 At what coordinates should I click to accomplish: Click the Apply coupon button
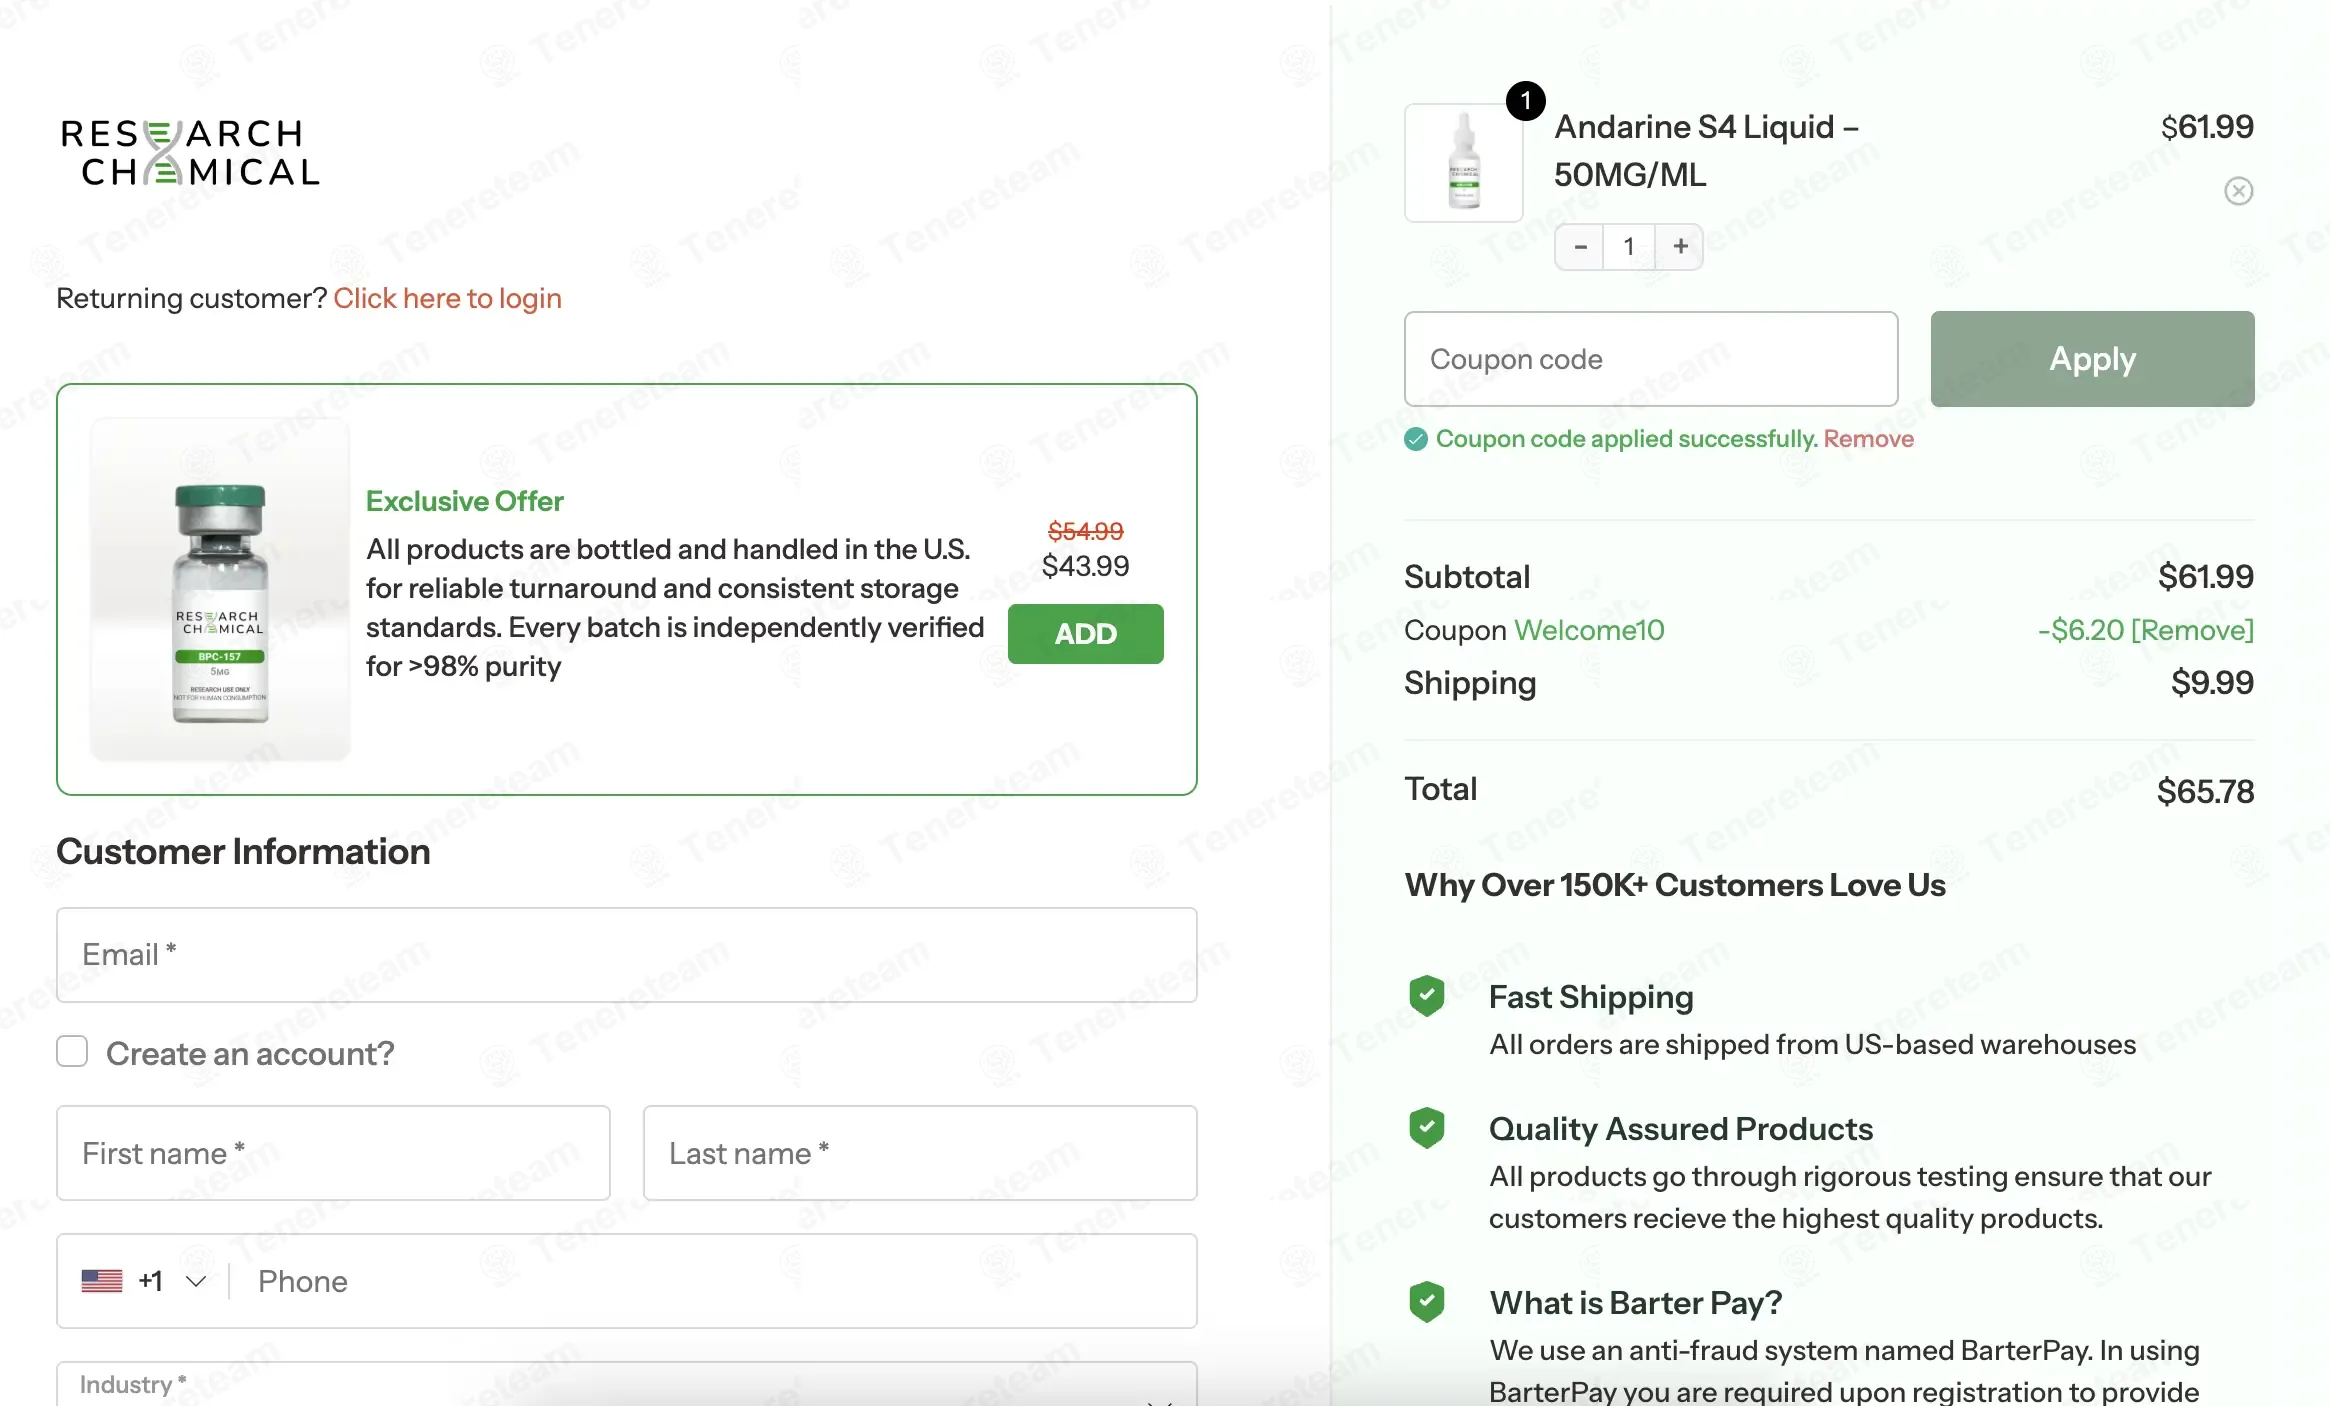click(x=2092, y=359)
